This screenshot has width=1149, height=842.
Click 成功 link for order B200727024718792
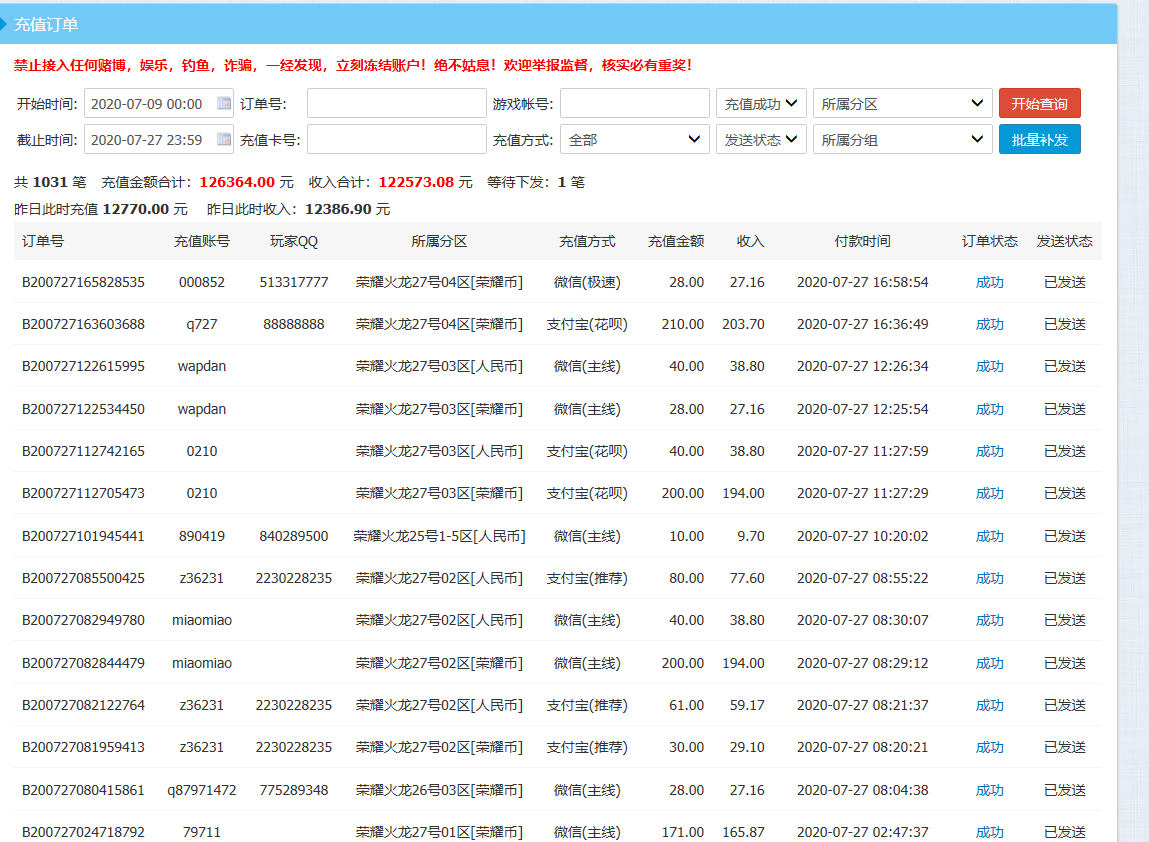[989, 832]
